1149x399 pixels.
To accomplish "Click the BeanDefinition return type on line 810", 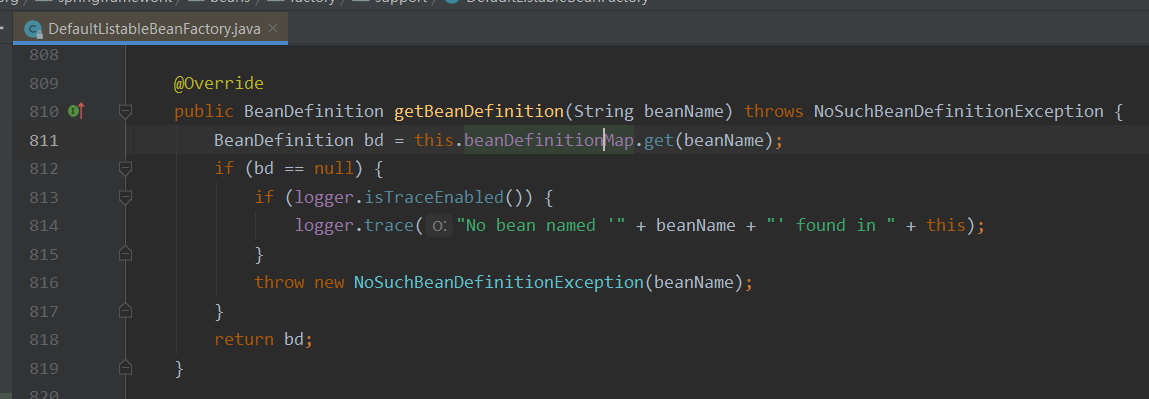I will 314,112.
